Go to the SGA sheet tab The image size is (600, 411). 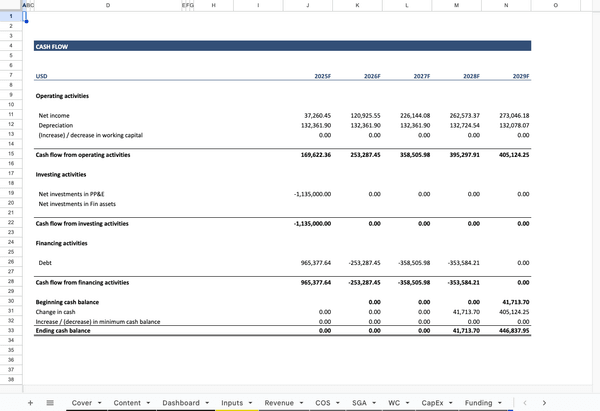(359, 401)
